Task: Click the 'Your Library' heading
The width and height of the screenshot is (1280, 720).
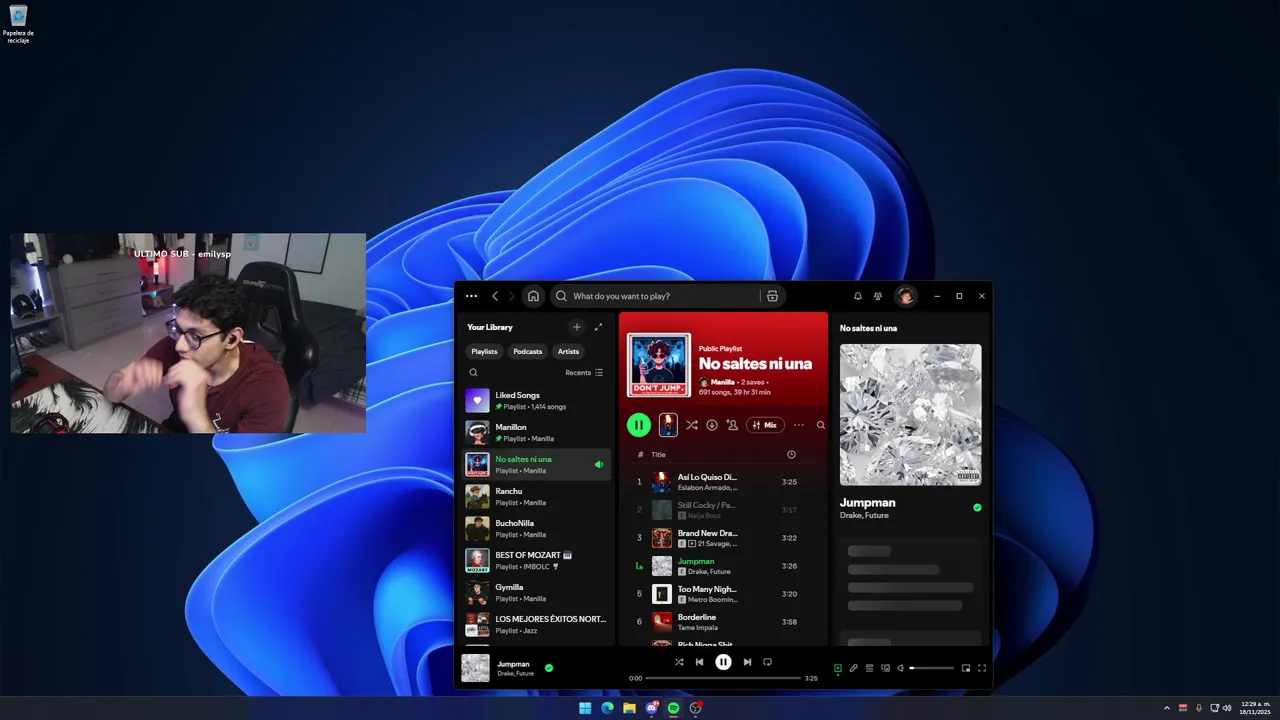Action: point(489,327)
